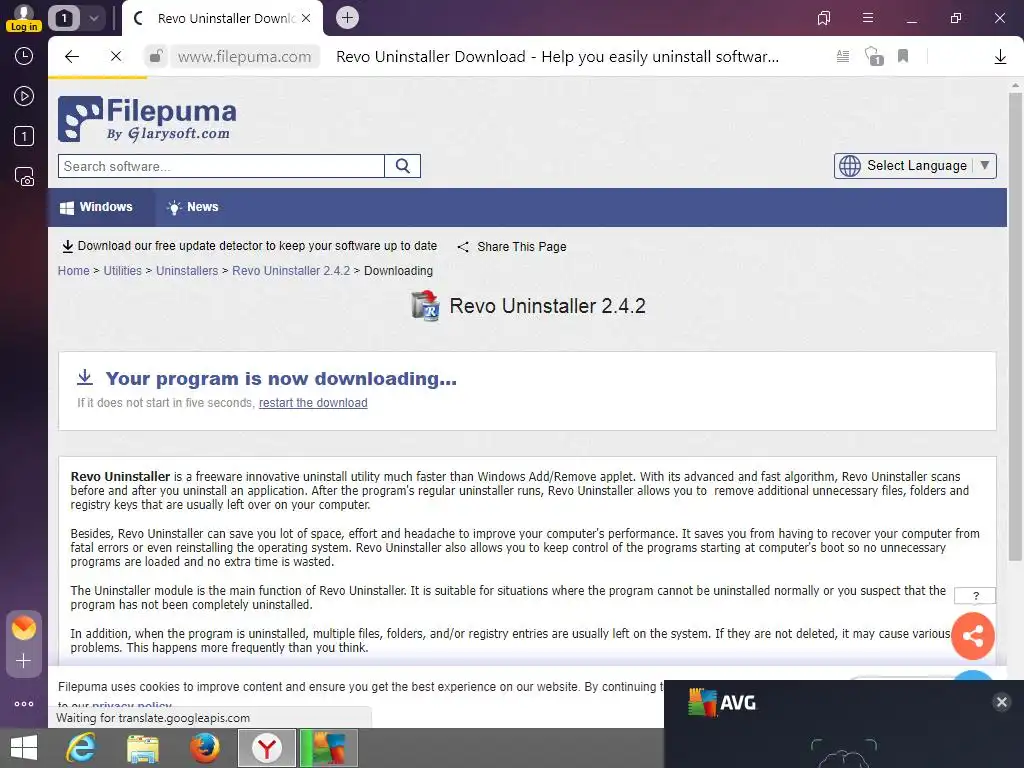
Task: Click the tab group counter button
Action: [x=64, y=18]
